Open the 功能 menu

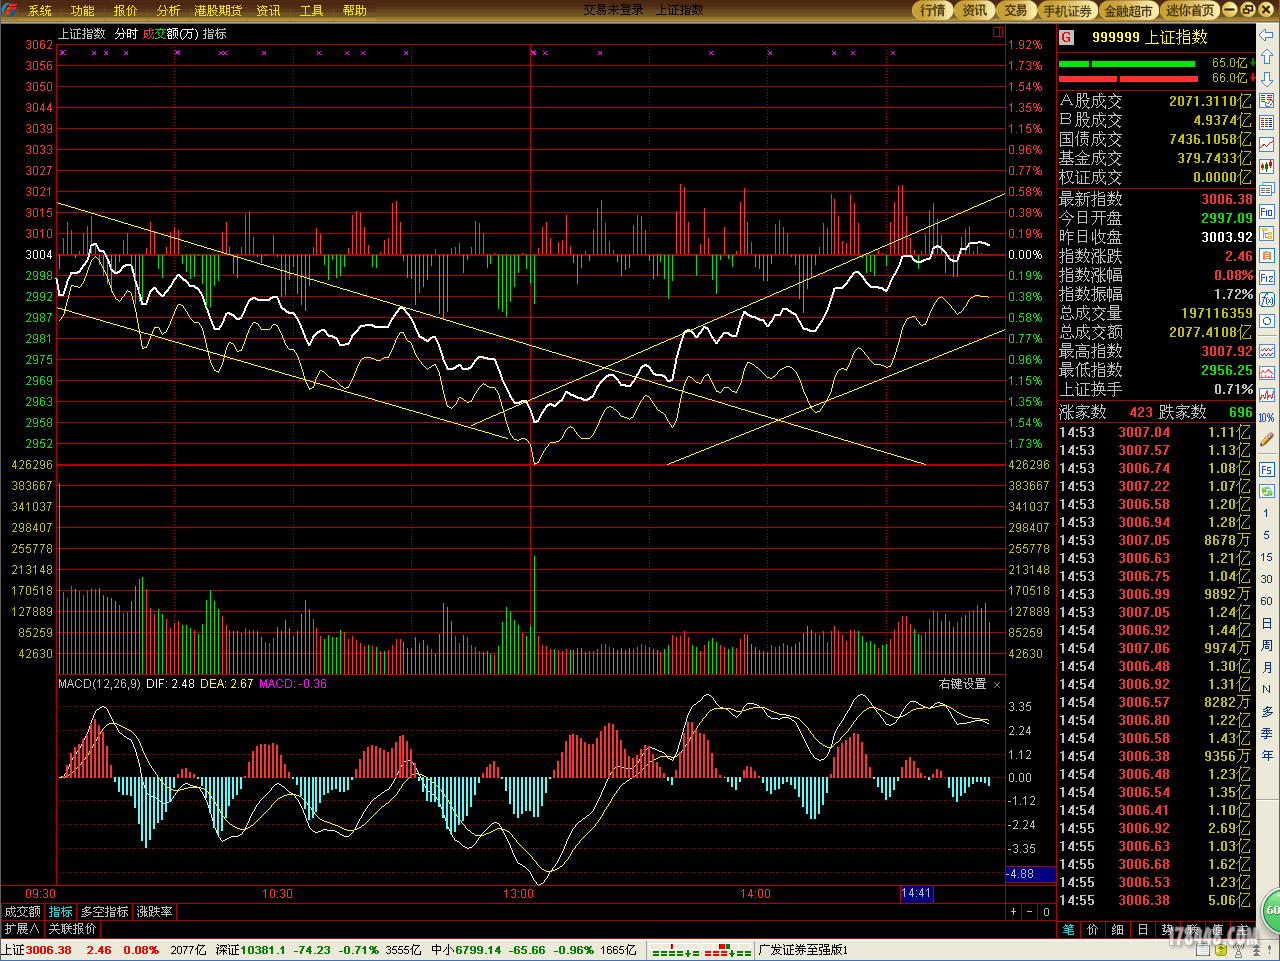[x=83, y=10]
